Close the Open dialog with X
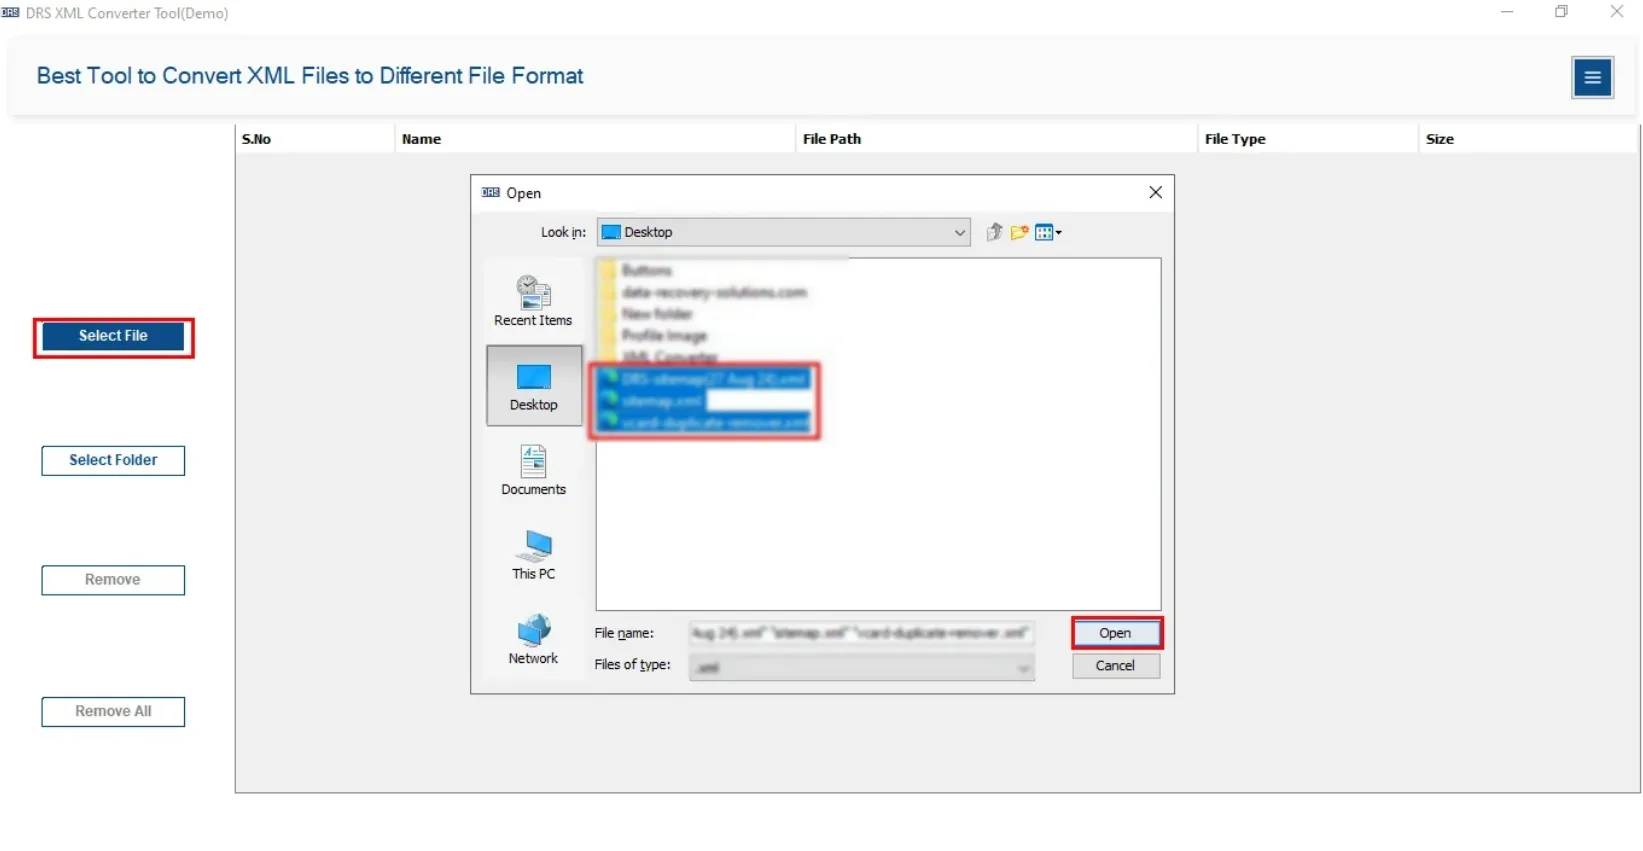The height and width of the screenshot is (851, 1643). click(1155, 192)
